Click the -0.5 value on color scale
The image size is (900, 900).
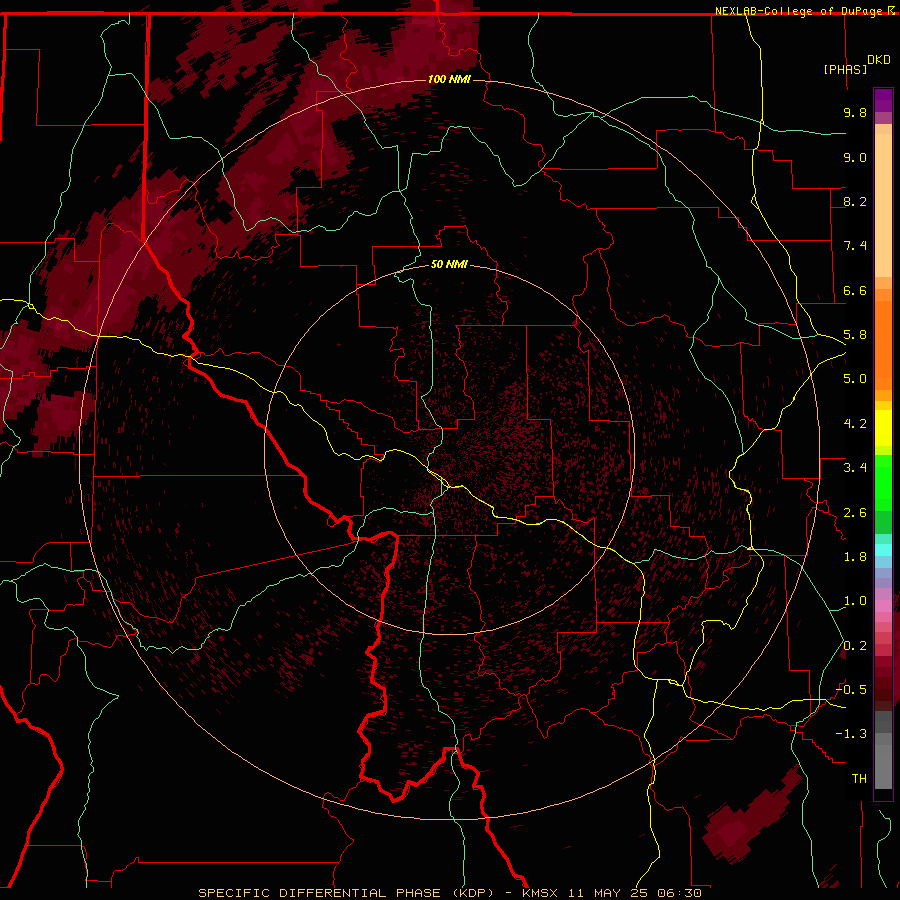pos(851,690)
